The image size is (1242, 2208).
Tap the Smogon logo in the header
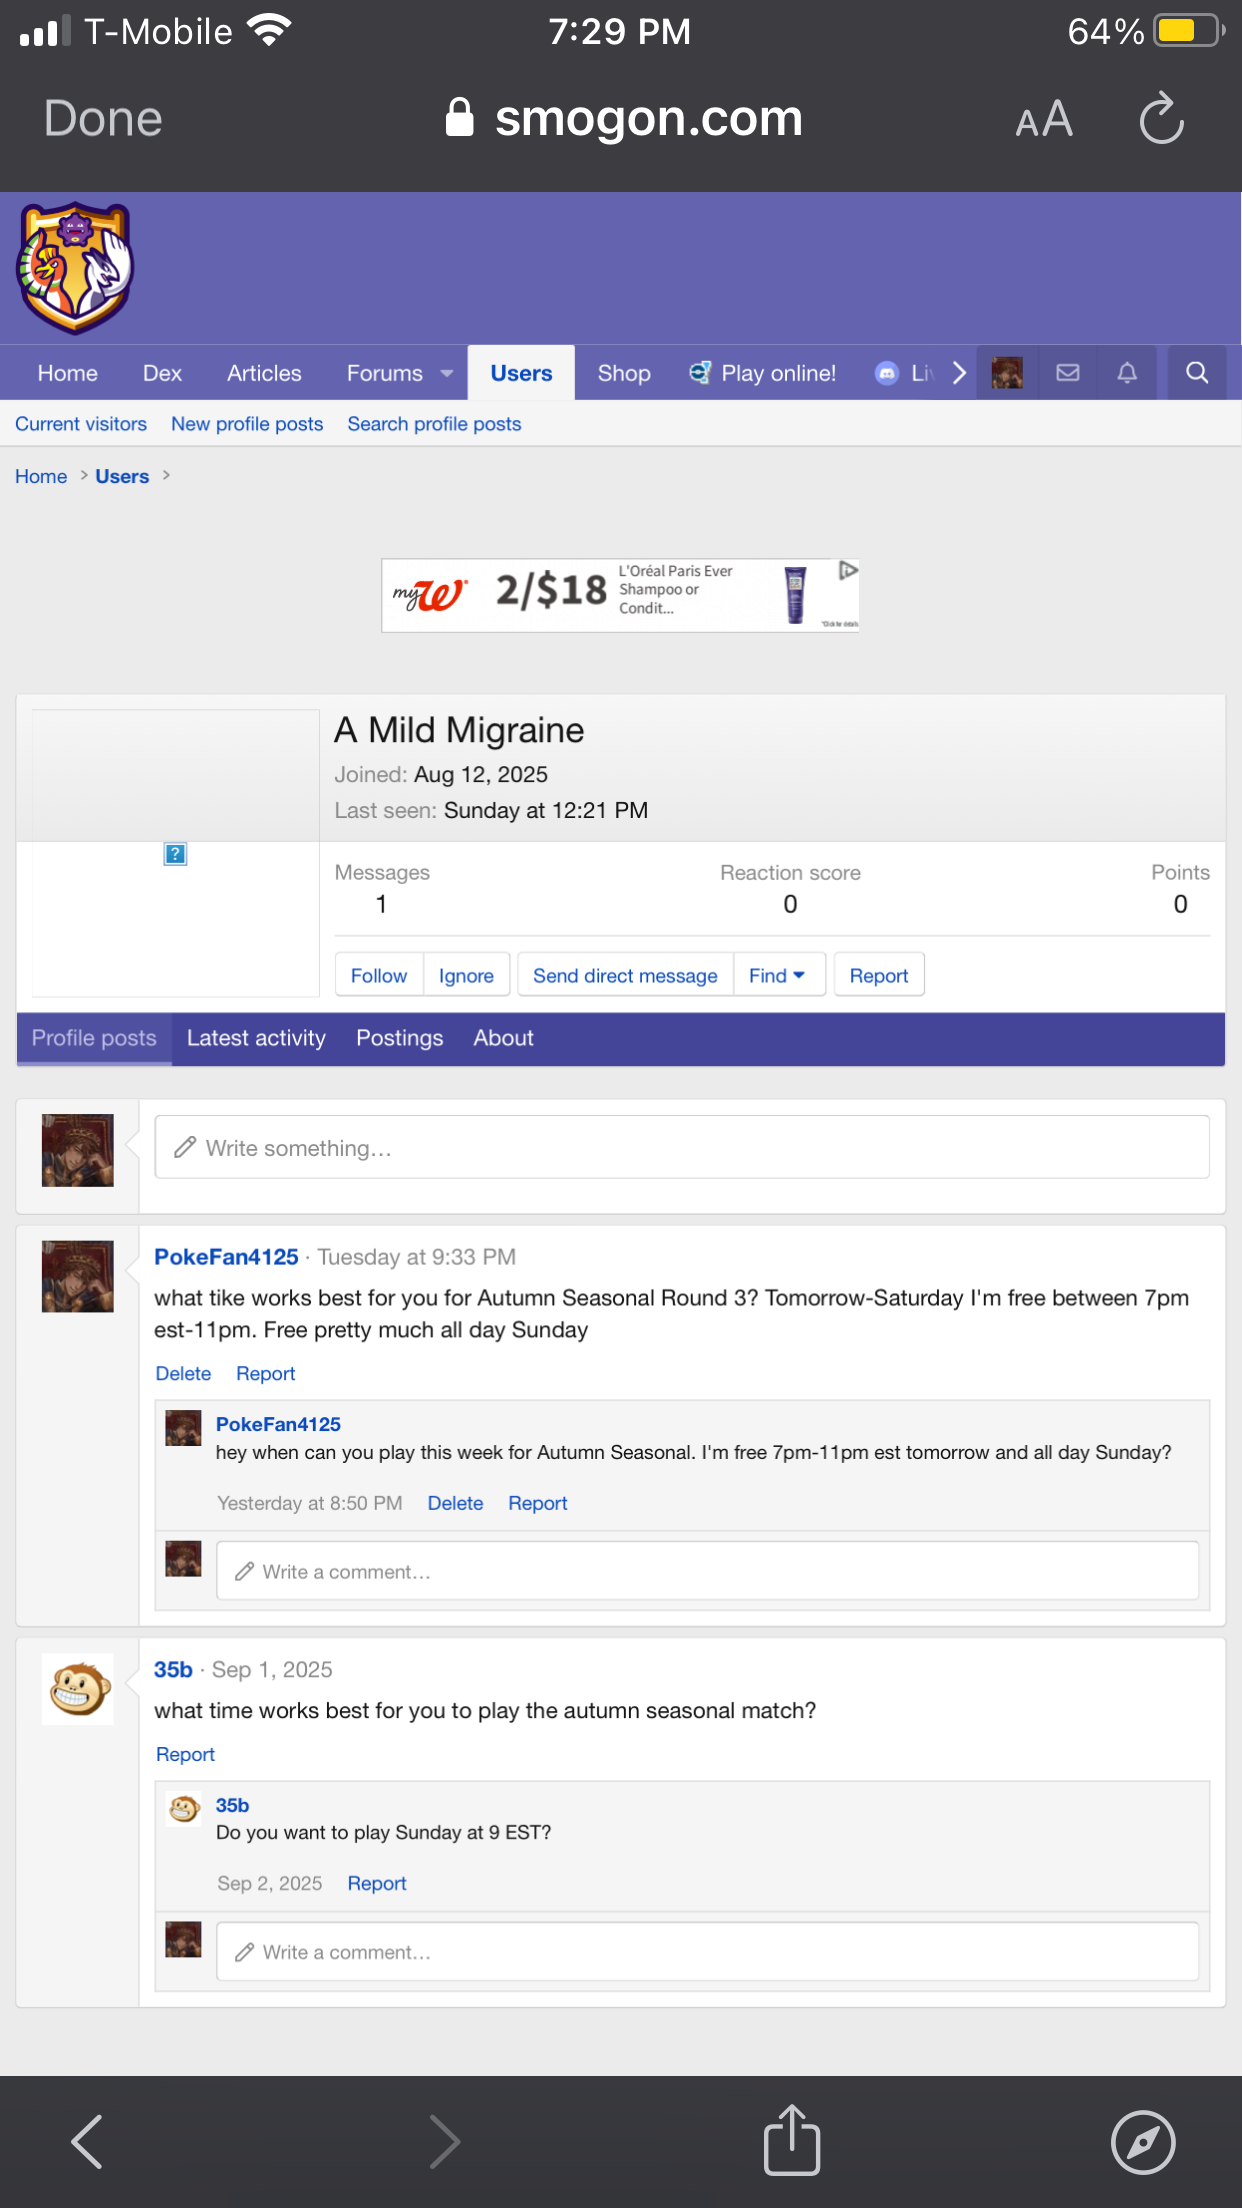click(76, 268)
